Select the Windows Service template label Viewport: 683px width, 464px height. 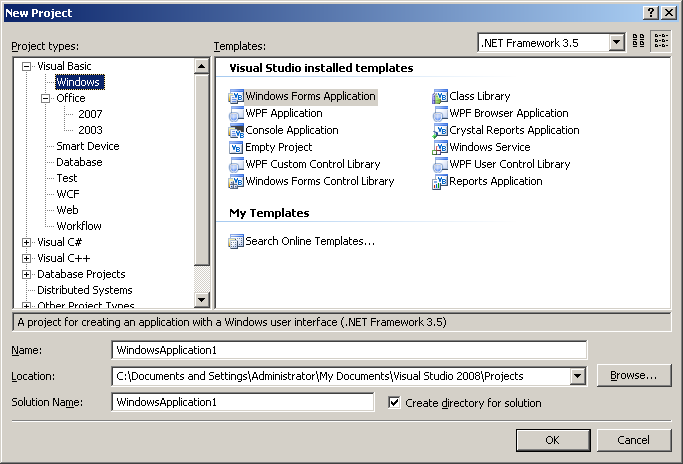pyautogui.click(x=490, y=147)
